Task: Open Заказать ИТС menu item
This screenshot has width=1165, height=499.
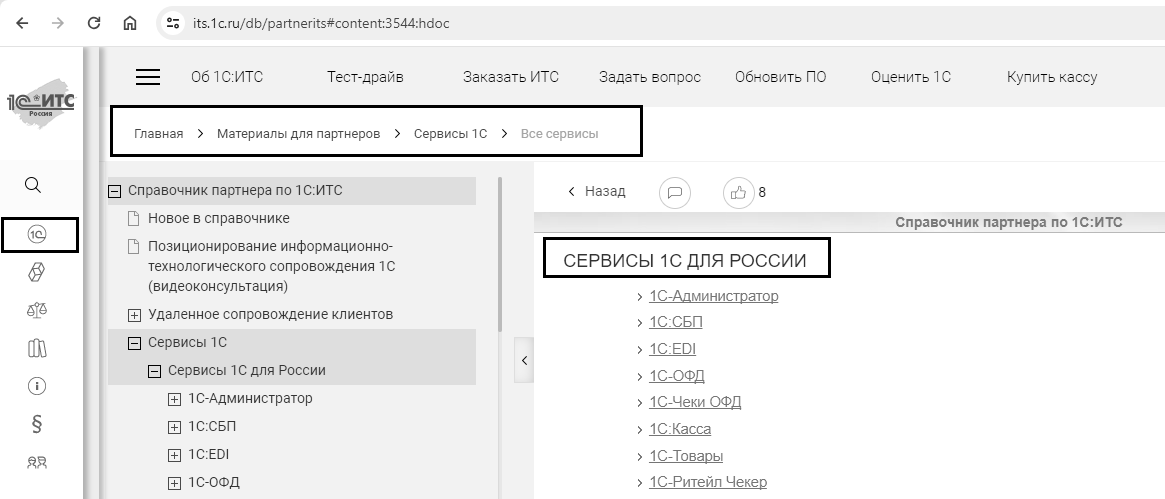Action: [x=510, y=76]
